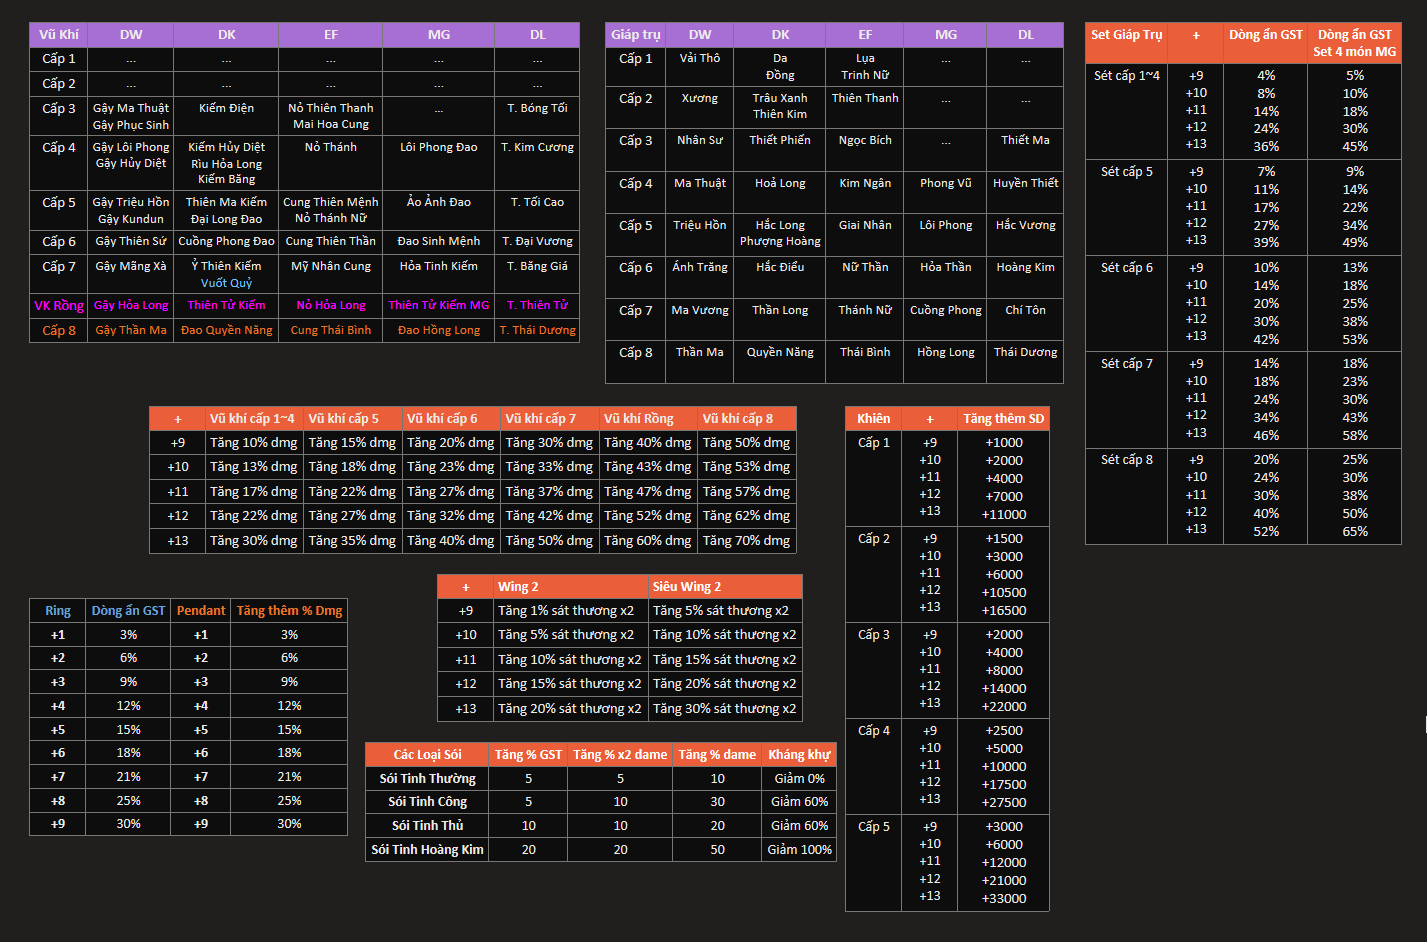The image size is (1427, 942).
Task: Select the "Tăng 30% sát thương x2" cell
Action: [x=725, y=709]
